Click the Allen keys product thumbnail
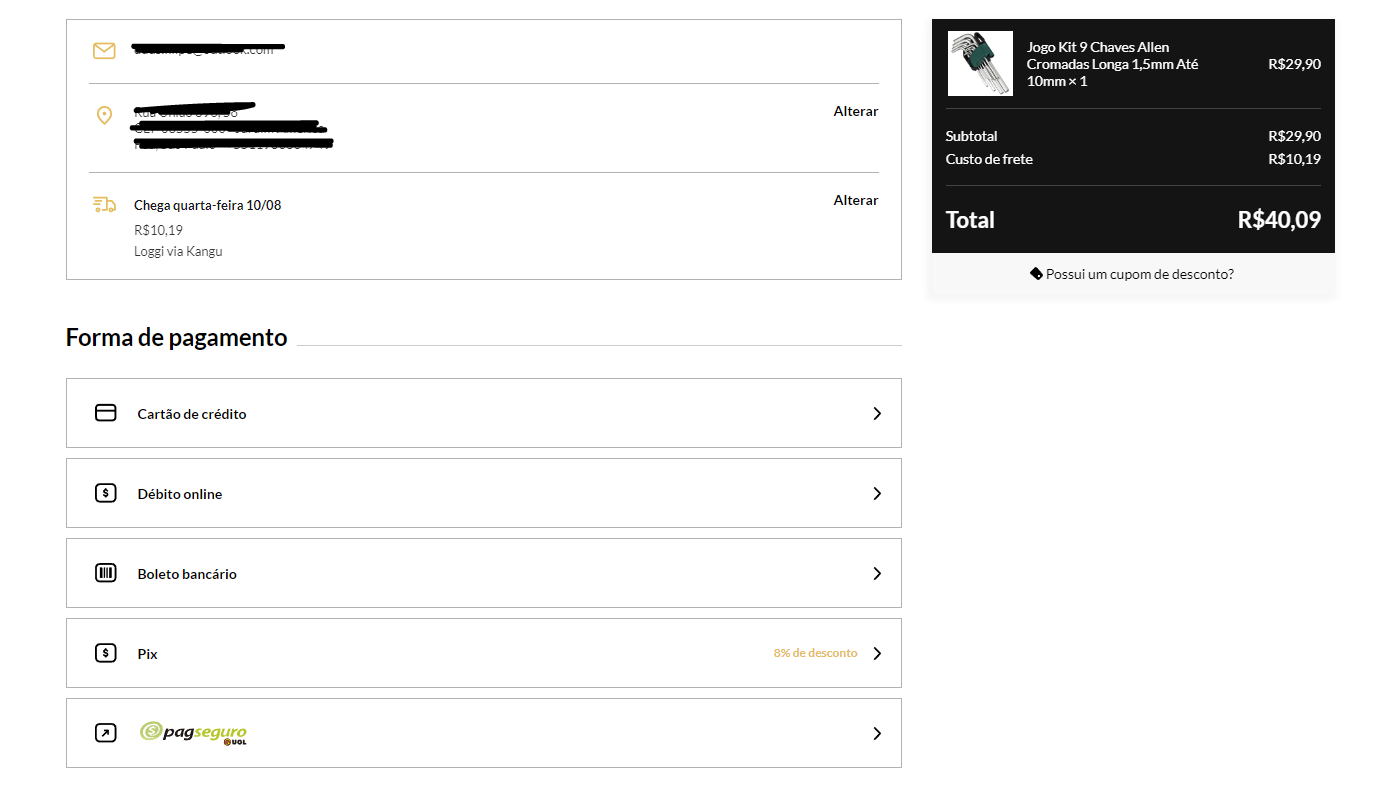The width and height of the screenshot is (1376, 807). click(x=980, y=64)
